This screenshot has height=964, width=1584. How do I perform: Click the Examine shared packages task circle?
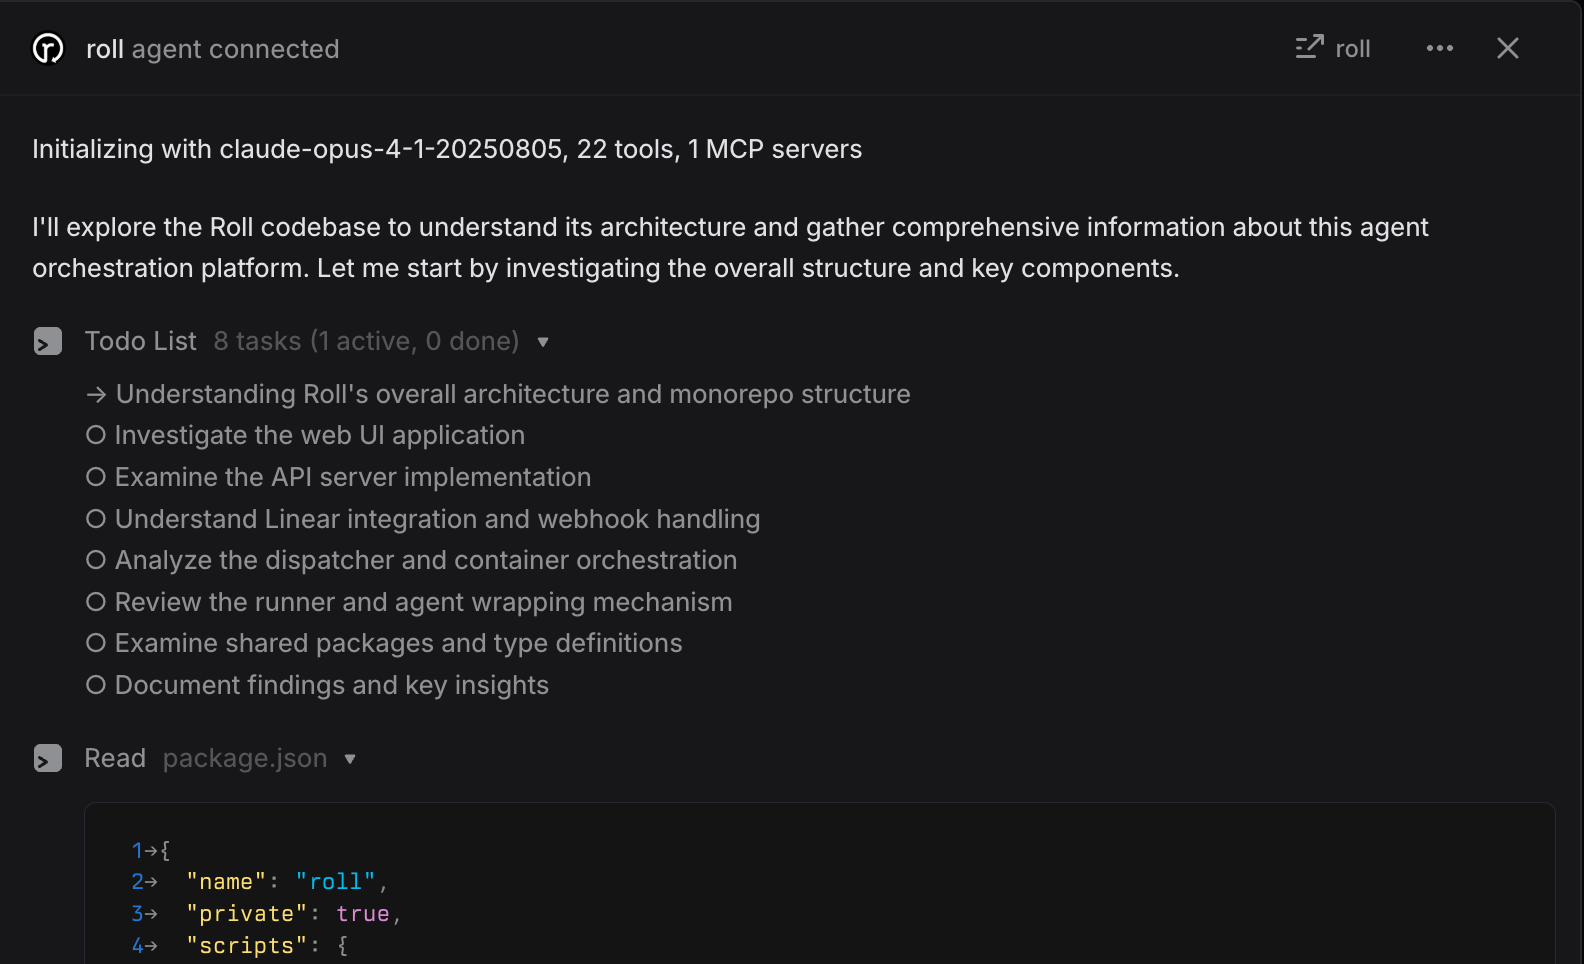(96, 643)
